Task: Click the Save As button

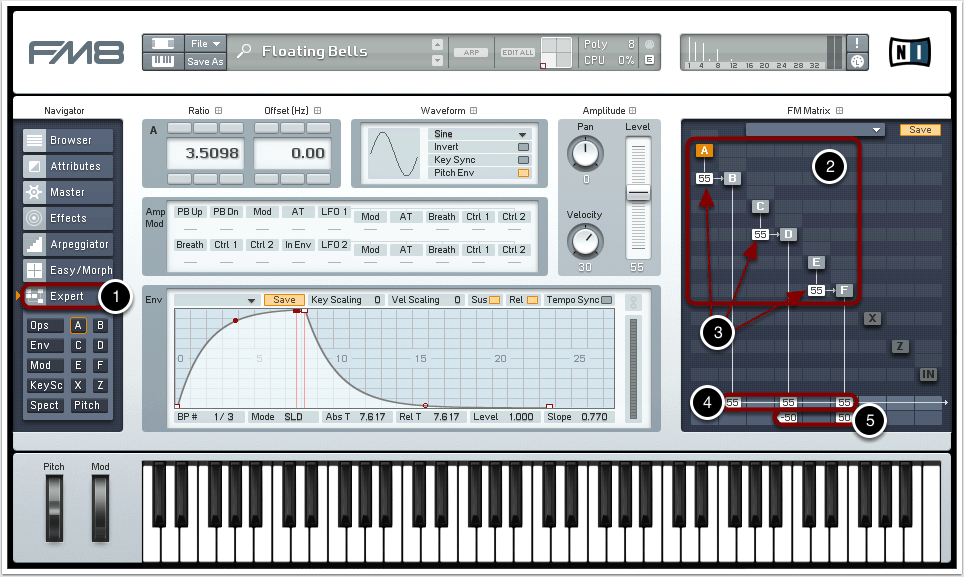Action: 205,61
